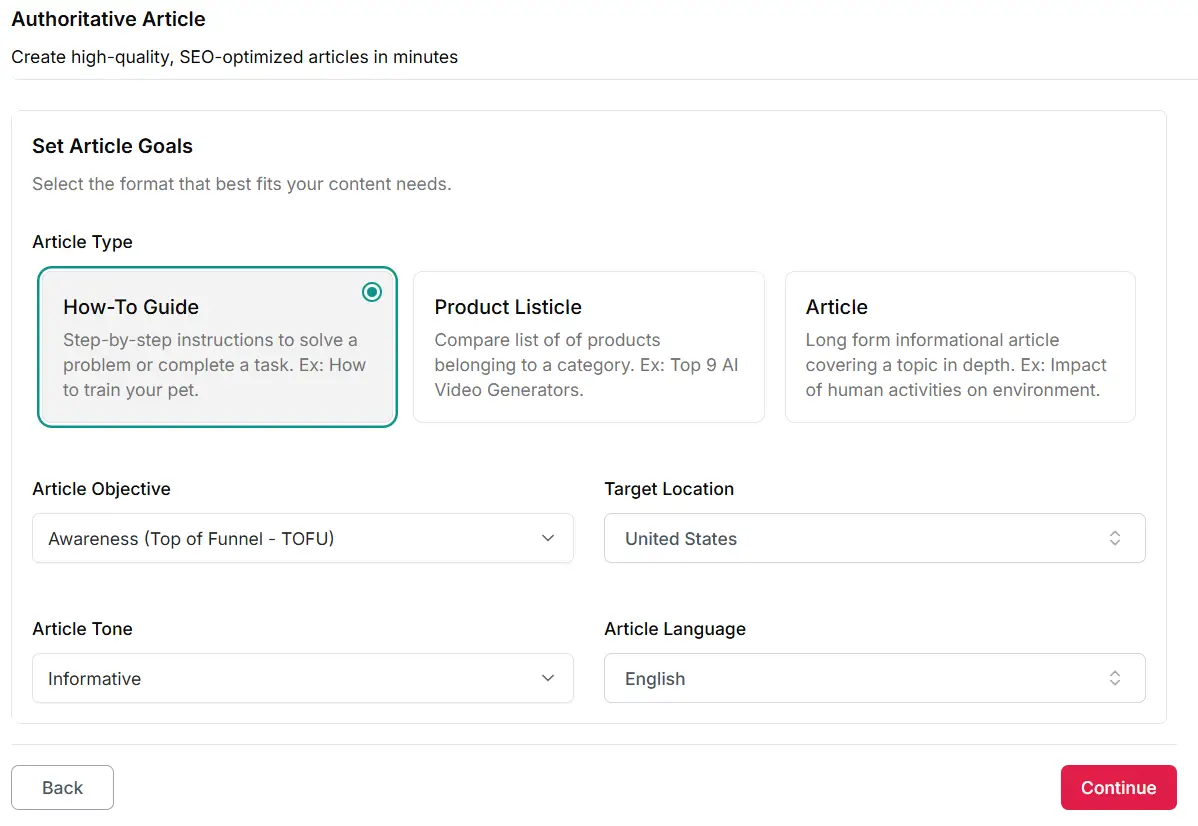Click the chevron arrow in Awareness TOFU field

pyautogui.click(x=548, y=539)
